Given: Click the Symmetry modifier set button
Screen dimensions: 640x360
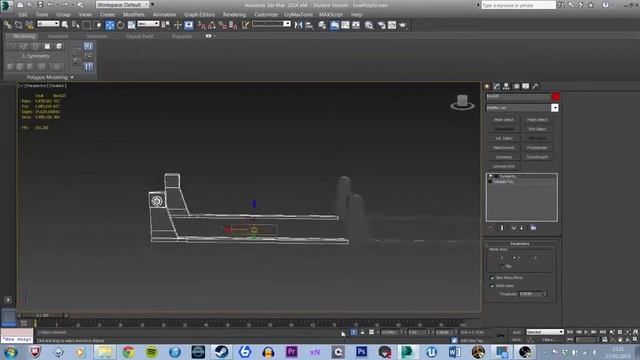Looking at the screenshot, I should click(x=504, y=157).
